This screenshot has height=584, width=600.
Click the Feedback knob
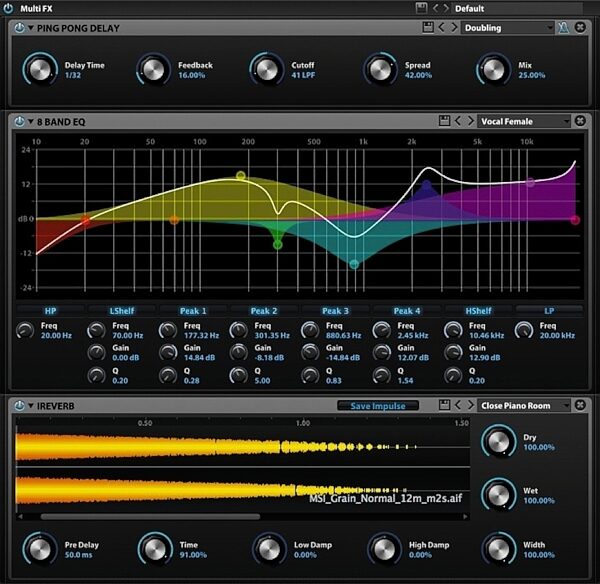pos(153,70)
